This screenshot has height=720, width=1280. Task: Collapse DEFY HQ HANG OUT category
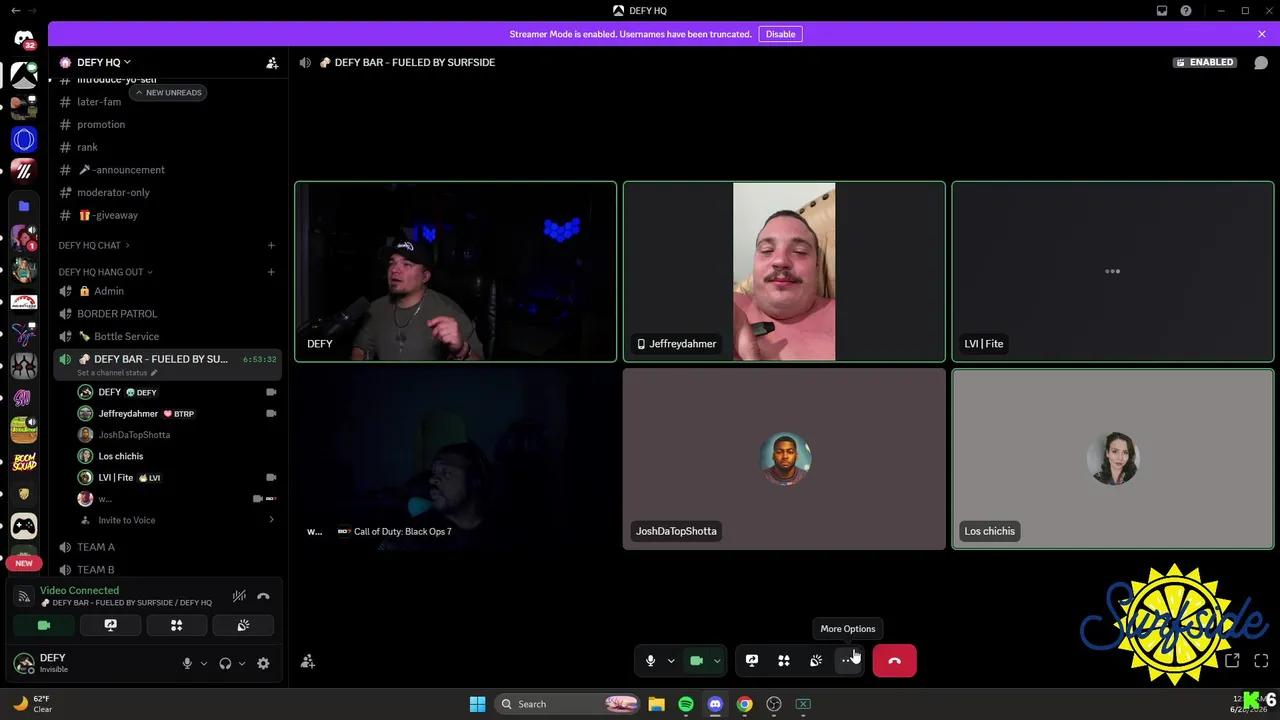pyautogui.click(x=106, y=272)
